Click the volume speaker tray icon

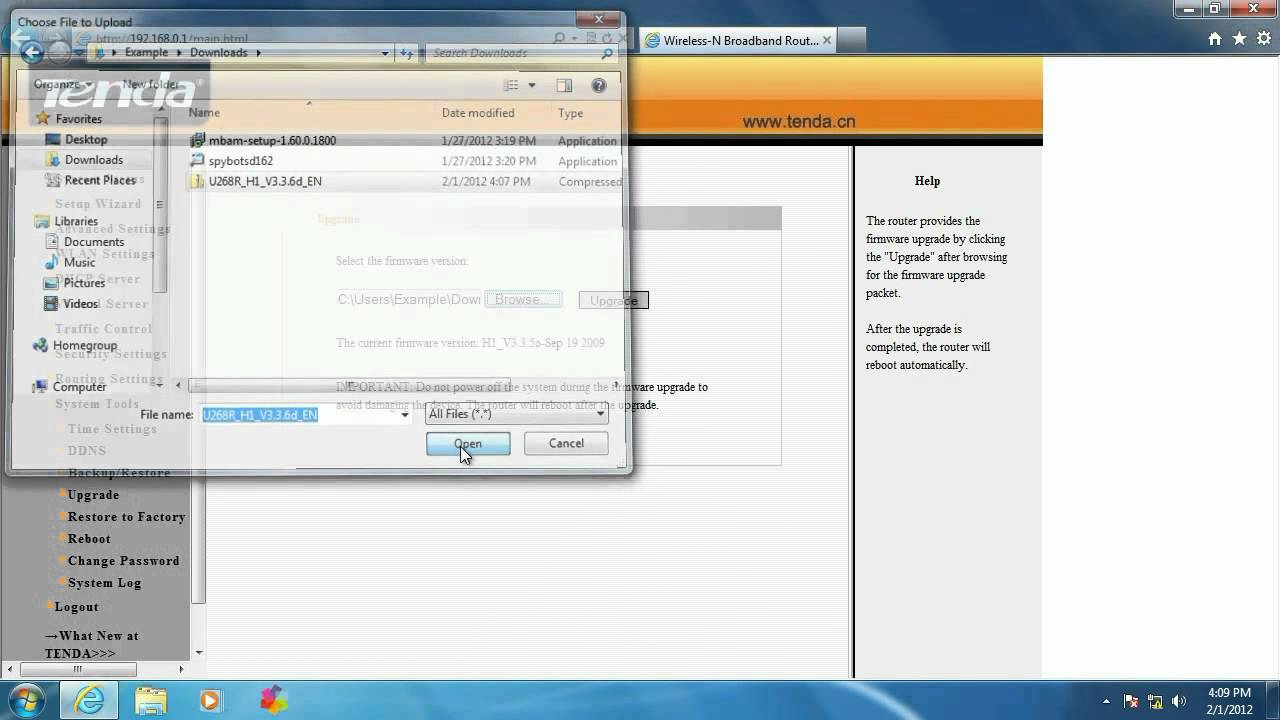[x=1179, y=701]
